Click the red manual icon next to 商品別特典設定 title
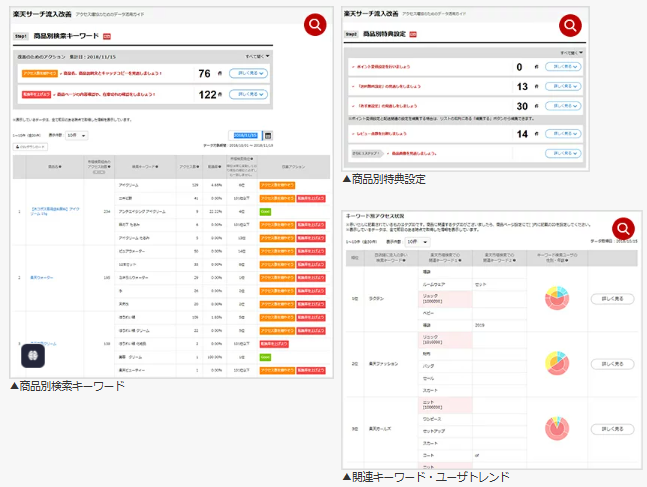The image size is (647, 487). [x=413, y=34]
